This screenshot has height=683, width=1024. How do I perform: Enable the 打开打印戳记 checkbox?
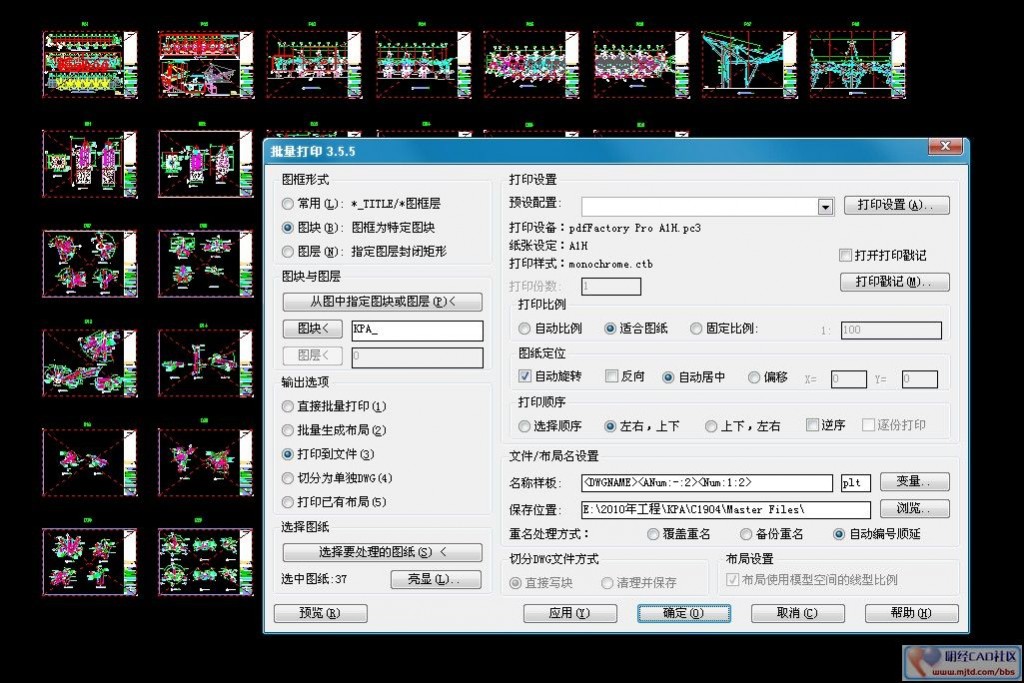coord(845,255)
